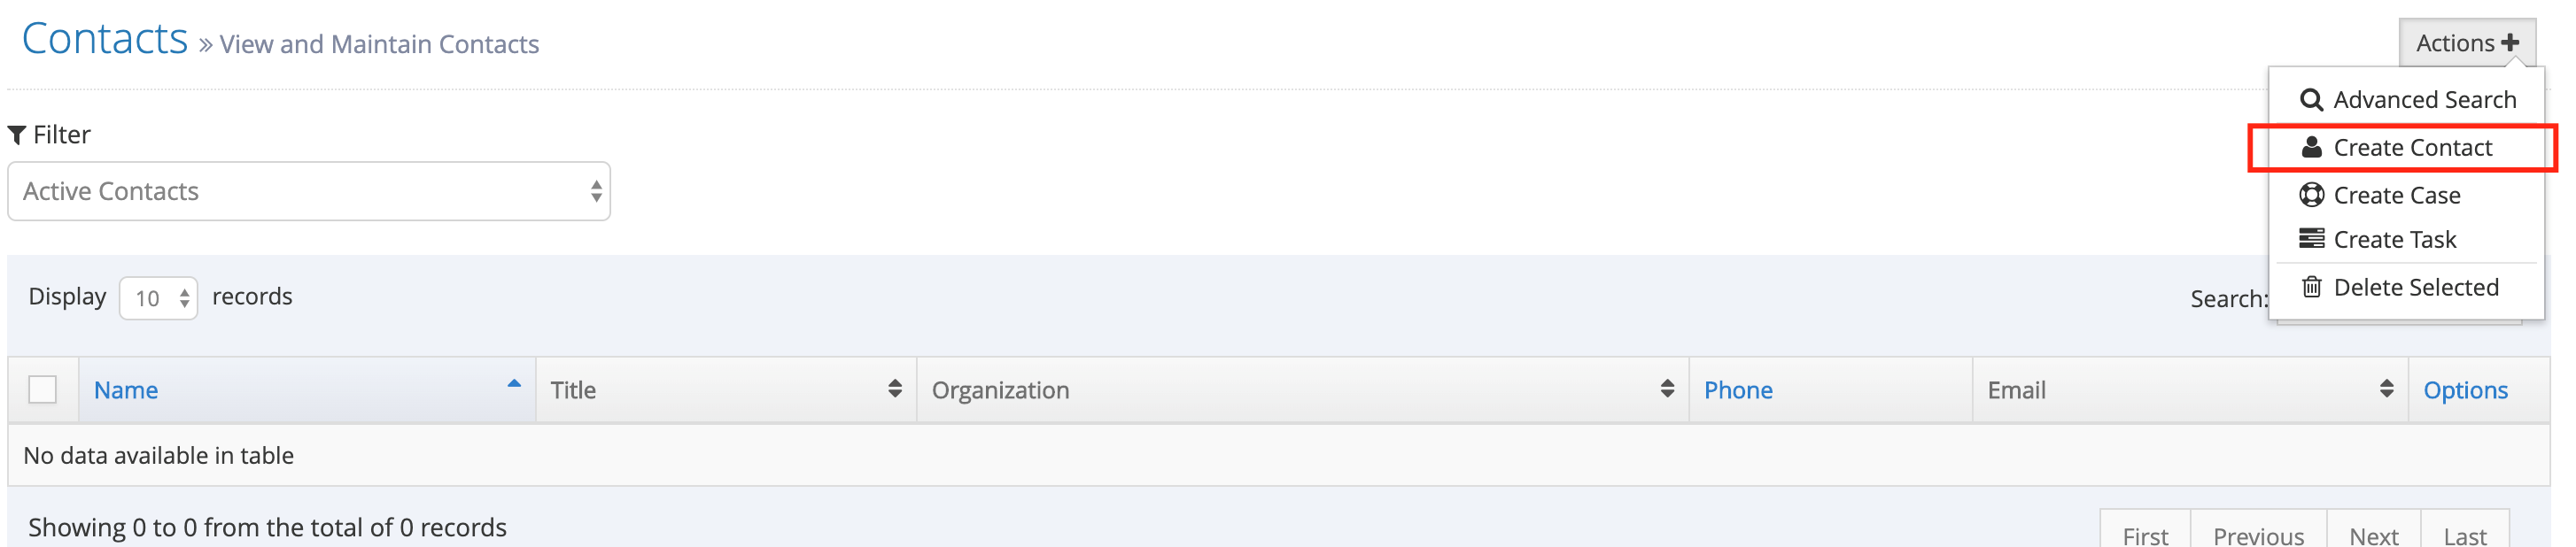This screenshot has height=547, width=2576.
Task: Choose Delete Selected in the Actions menu
Action: (x=2415, y=287)
